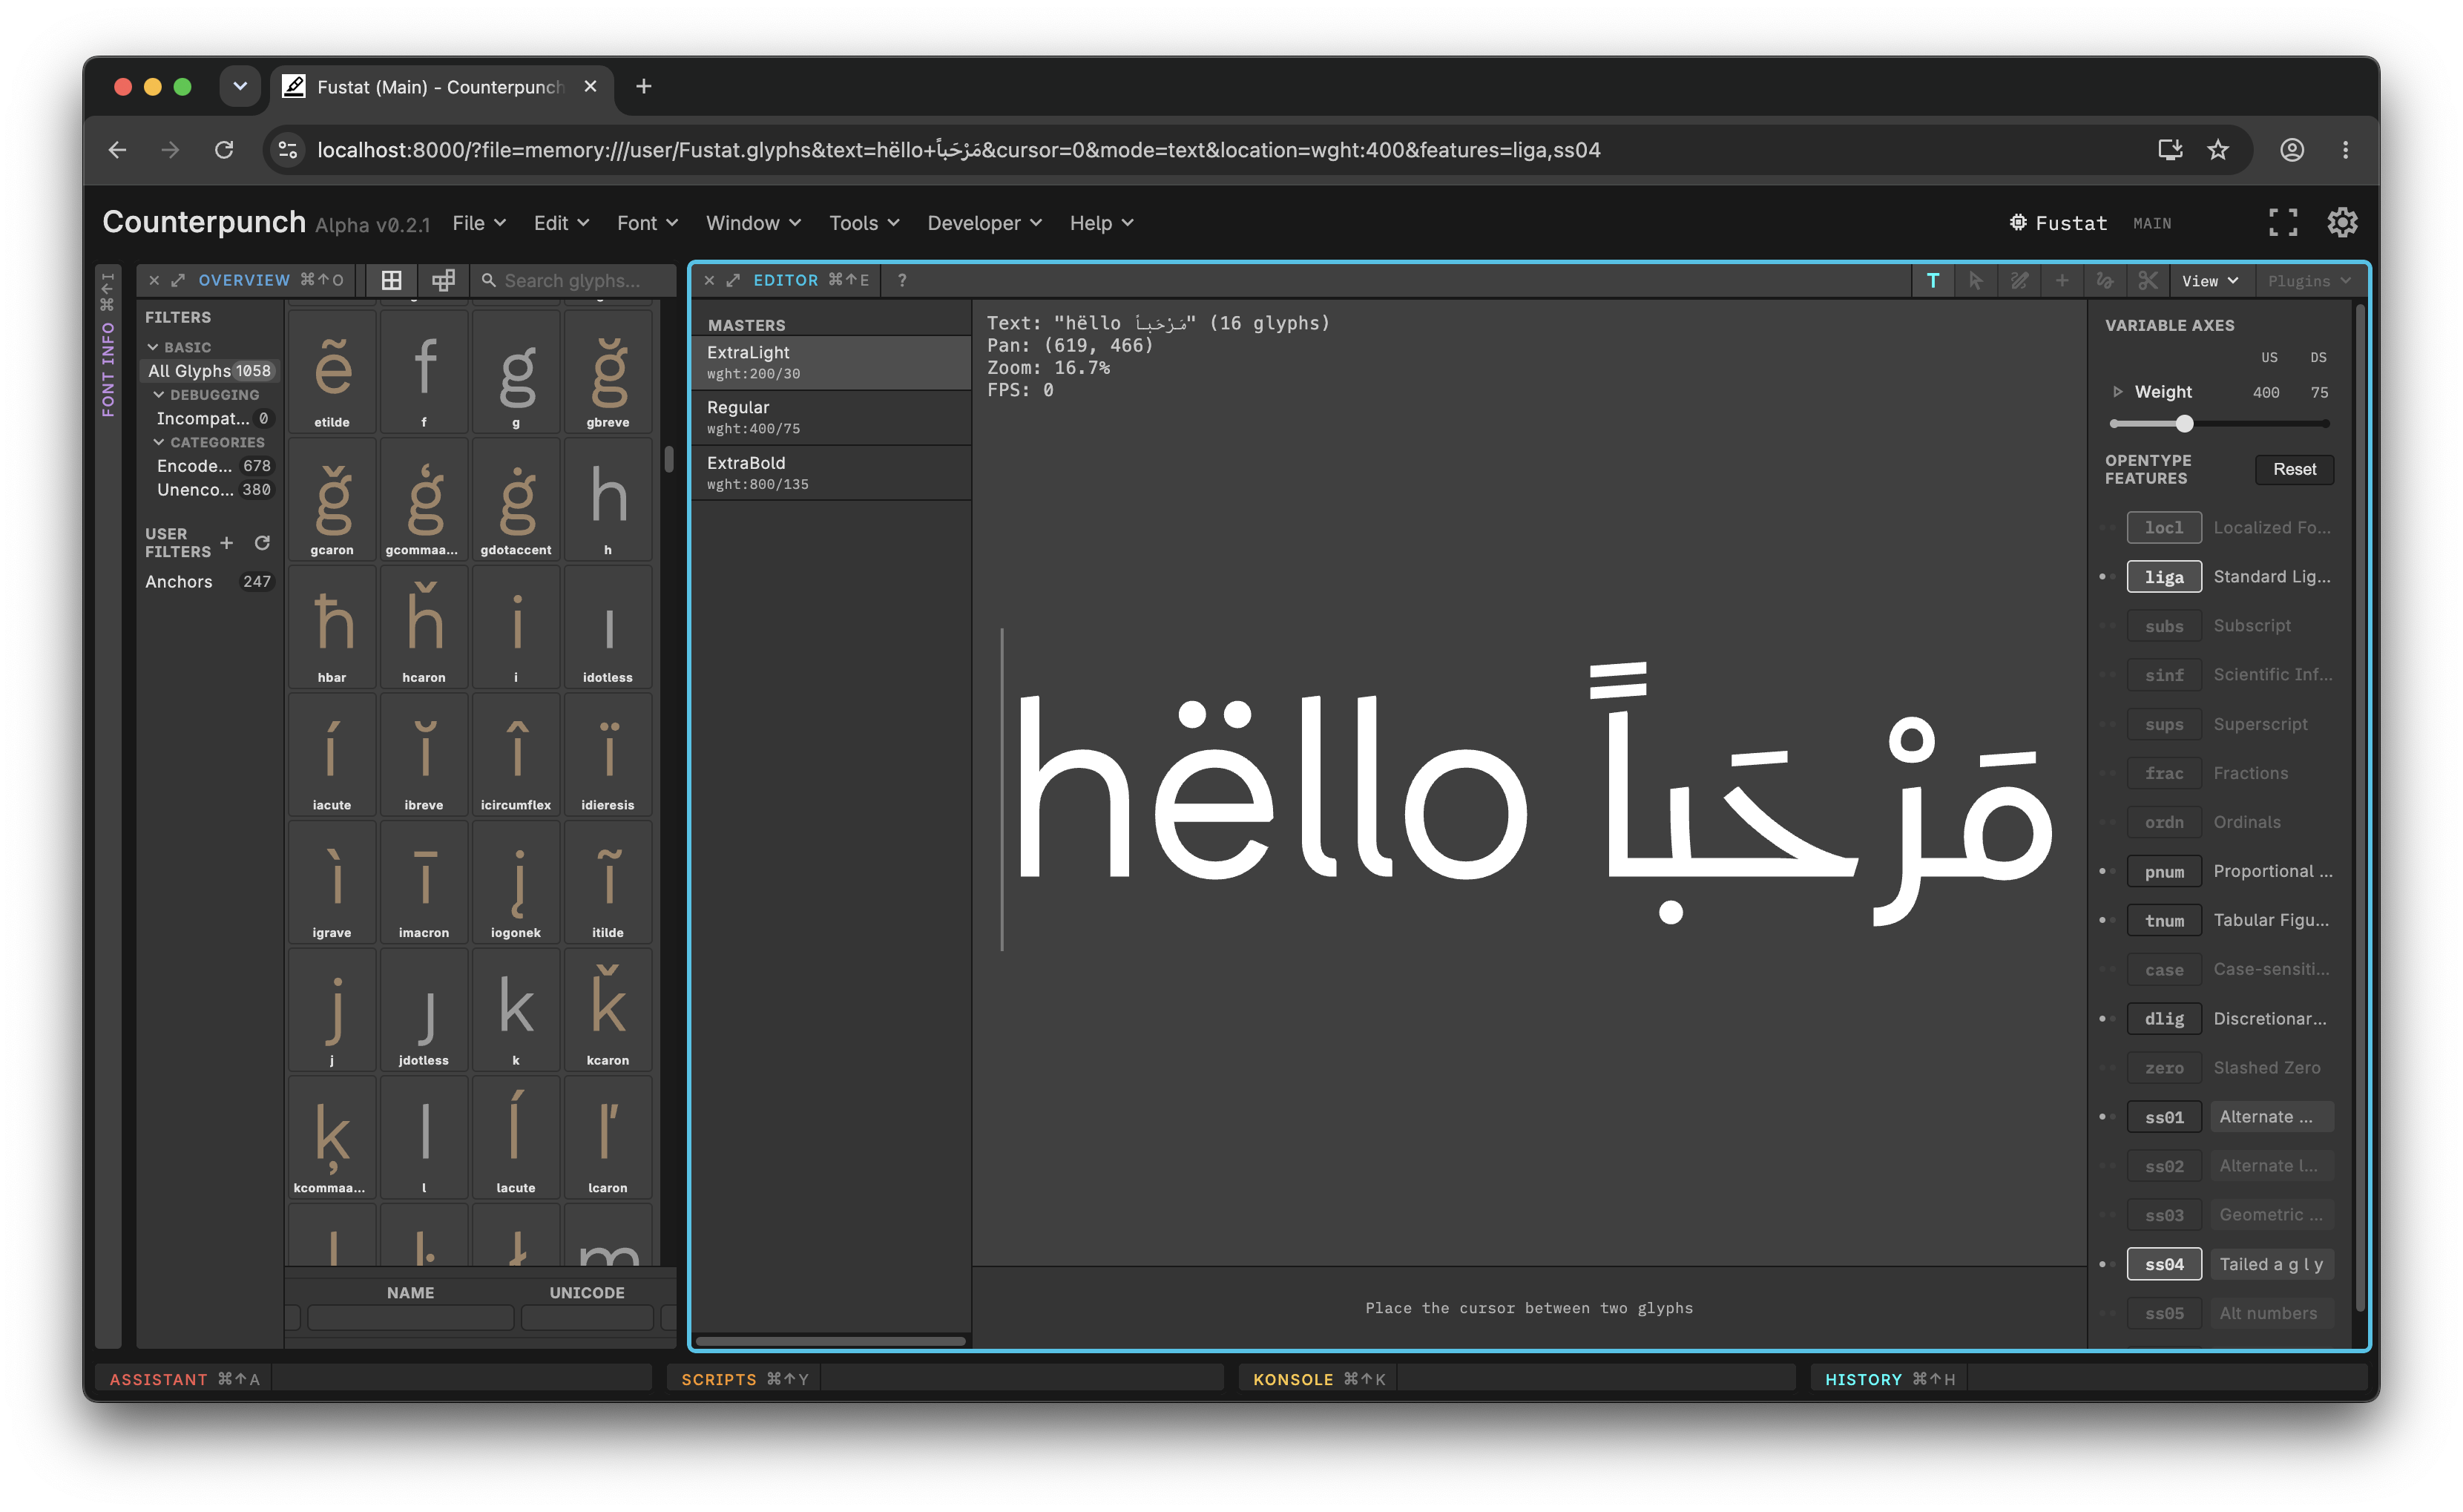Viewport: 2463px width, 1512px height.
Task: Click the install app icon in address bar
Action: click(2169, 150)
